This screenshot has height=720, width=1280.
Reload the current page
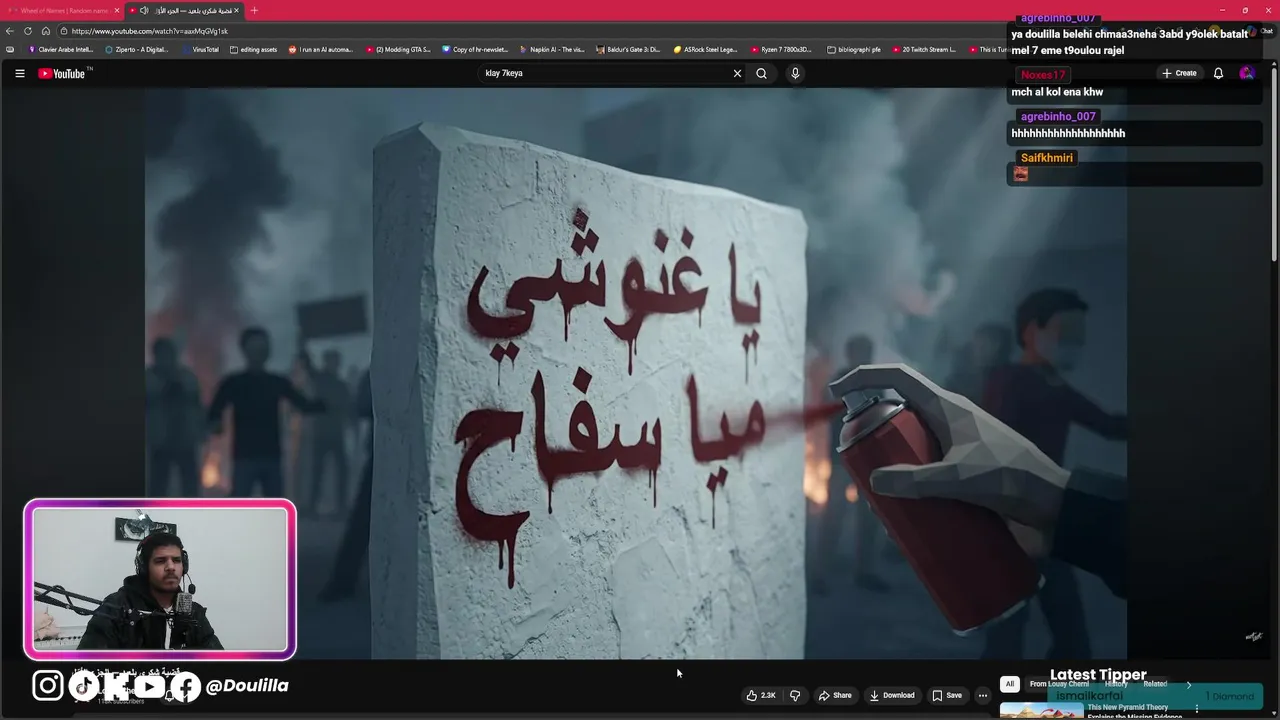[x=28, y=31]
